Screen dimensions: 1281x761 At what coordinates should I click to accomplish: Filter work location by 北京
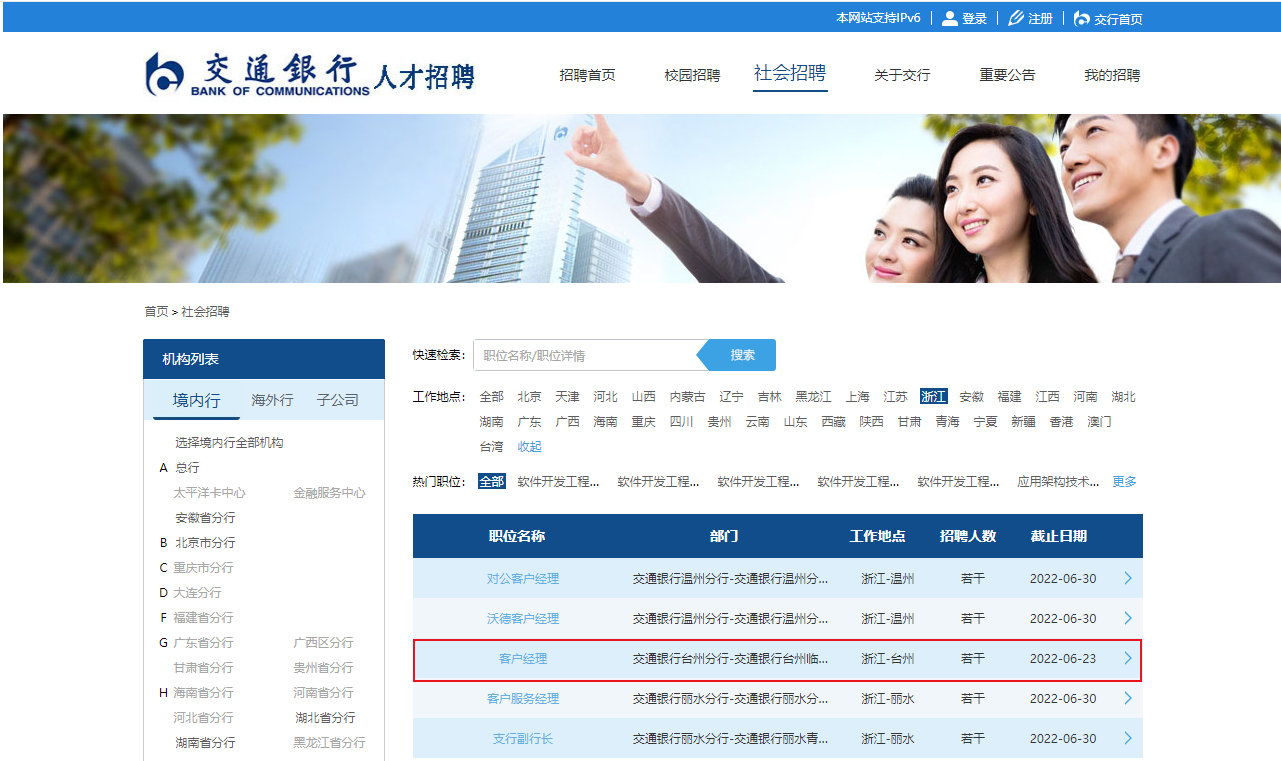pos(529,397)
